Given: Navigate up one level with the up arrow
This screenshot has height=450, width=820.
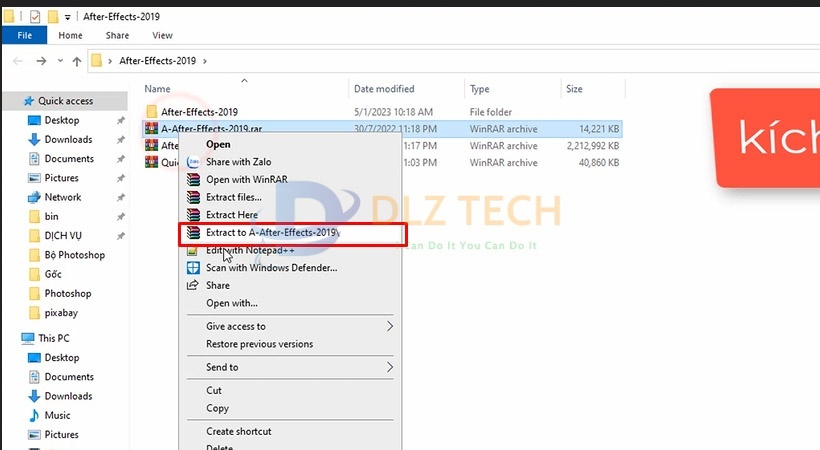Looking at the screenshot, I should [77, 61].
